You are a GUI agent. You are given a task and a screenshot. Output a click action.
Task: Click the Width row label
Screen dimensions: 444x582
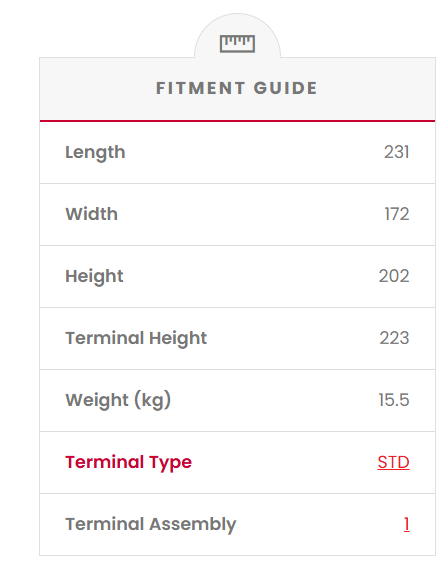(x=92, y=214)
